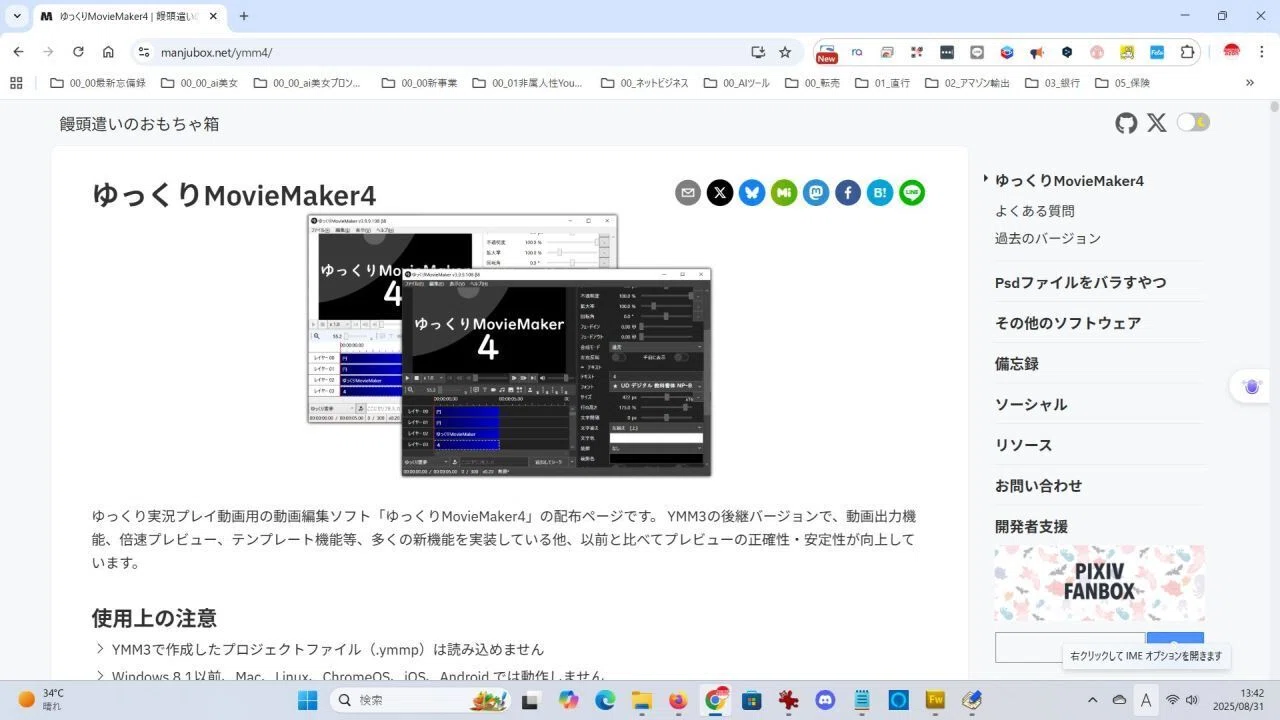Screen dimensions: 1280x720
Task: Show hidden system tray icons
Action: [x=1092, y=700]
